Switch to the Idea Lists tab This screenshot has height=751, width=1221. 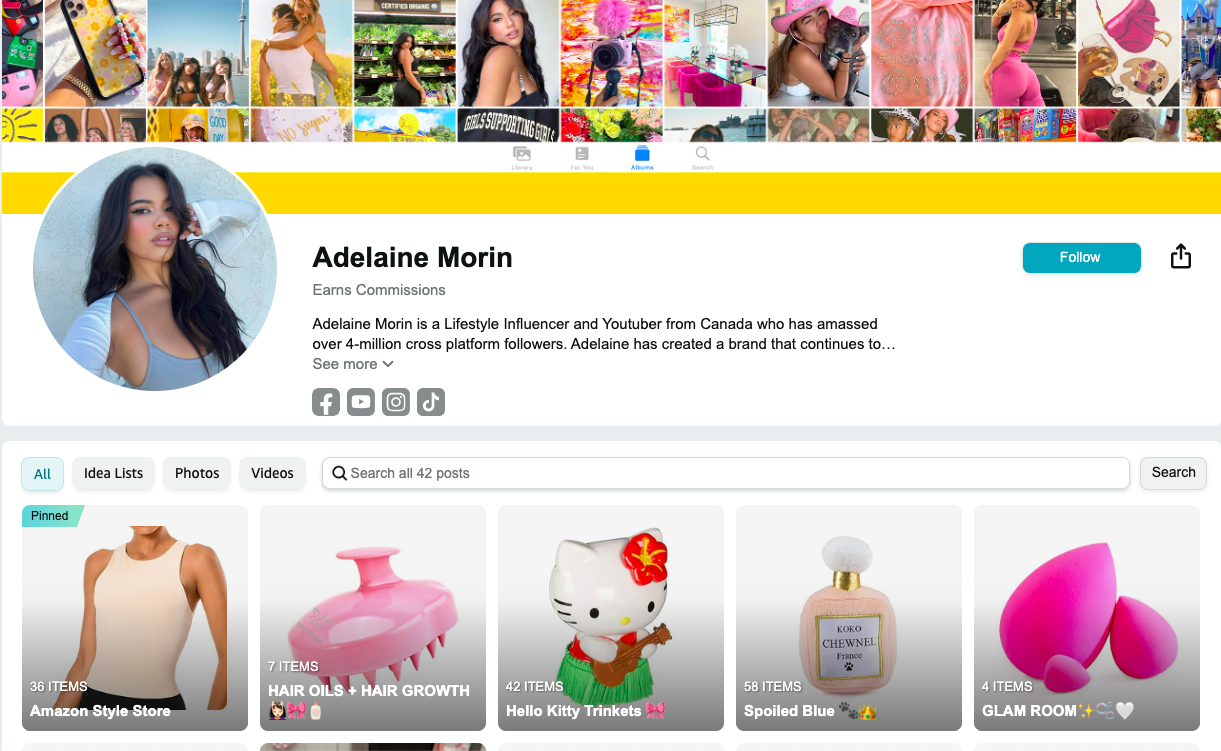click(114, 473)
